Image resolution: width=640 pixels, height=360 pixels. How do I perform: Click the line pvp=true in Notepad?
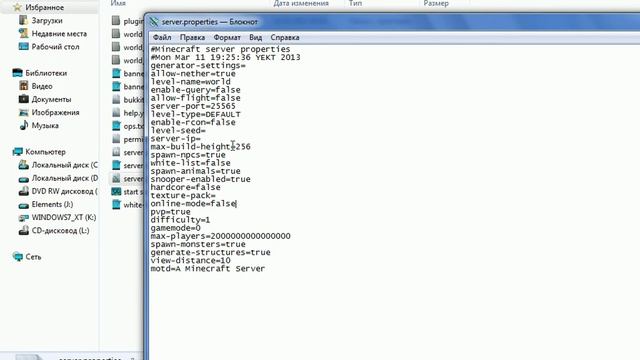pyautogui.click(x=171, y=211)
